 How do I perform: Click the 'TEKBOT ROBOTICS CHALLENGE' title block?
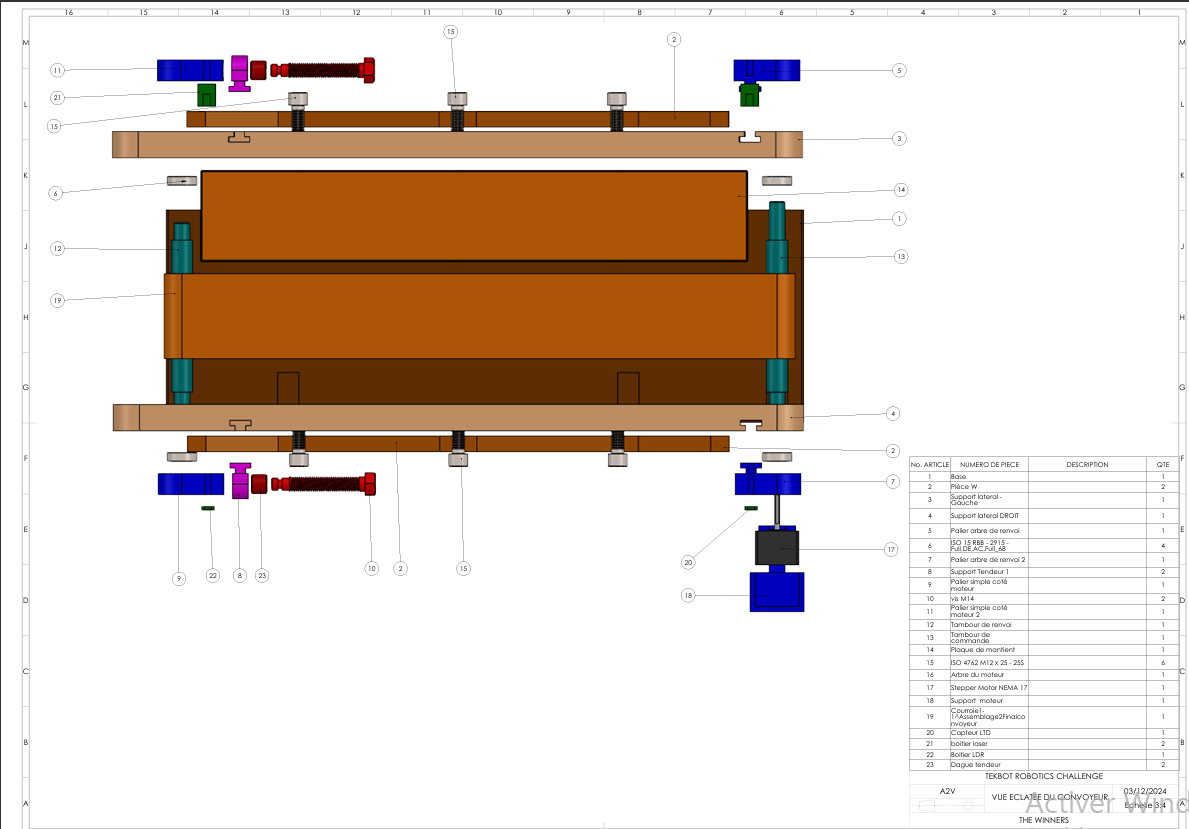1043,776
